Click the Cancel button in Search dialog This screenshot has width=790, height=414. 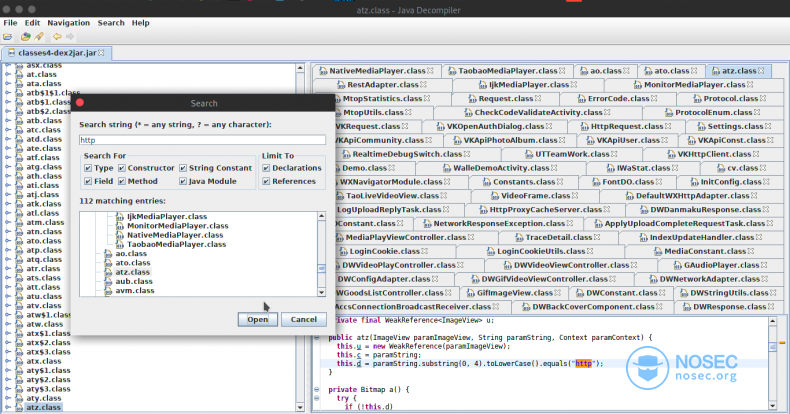pyautogui.click(x=303, y=319)
